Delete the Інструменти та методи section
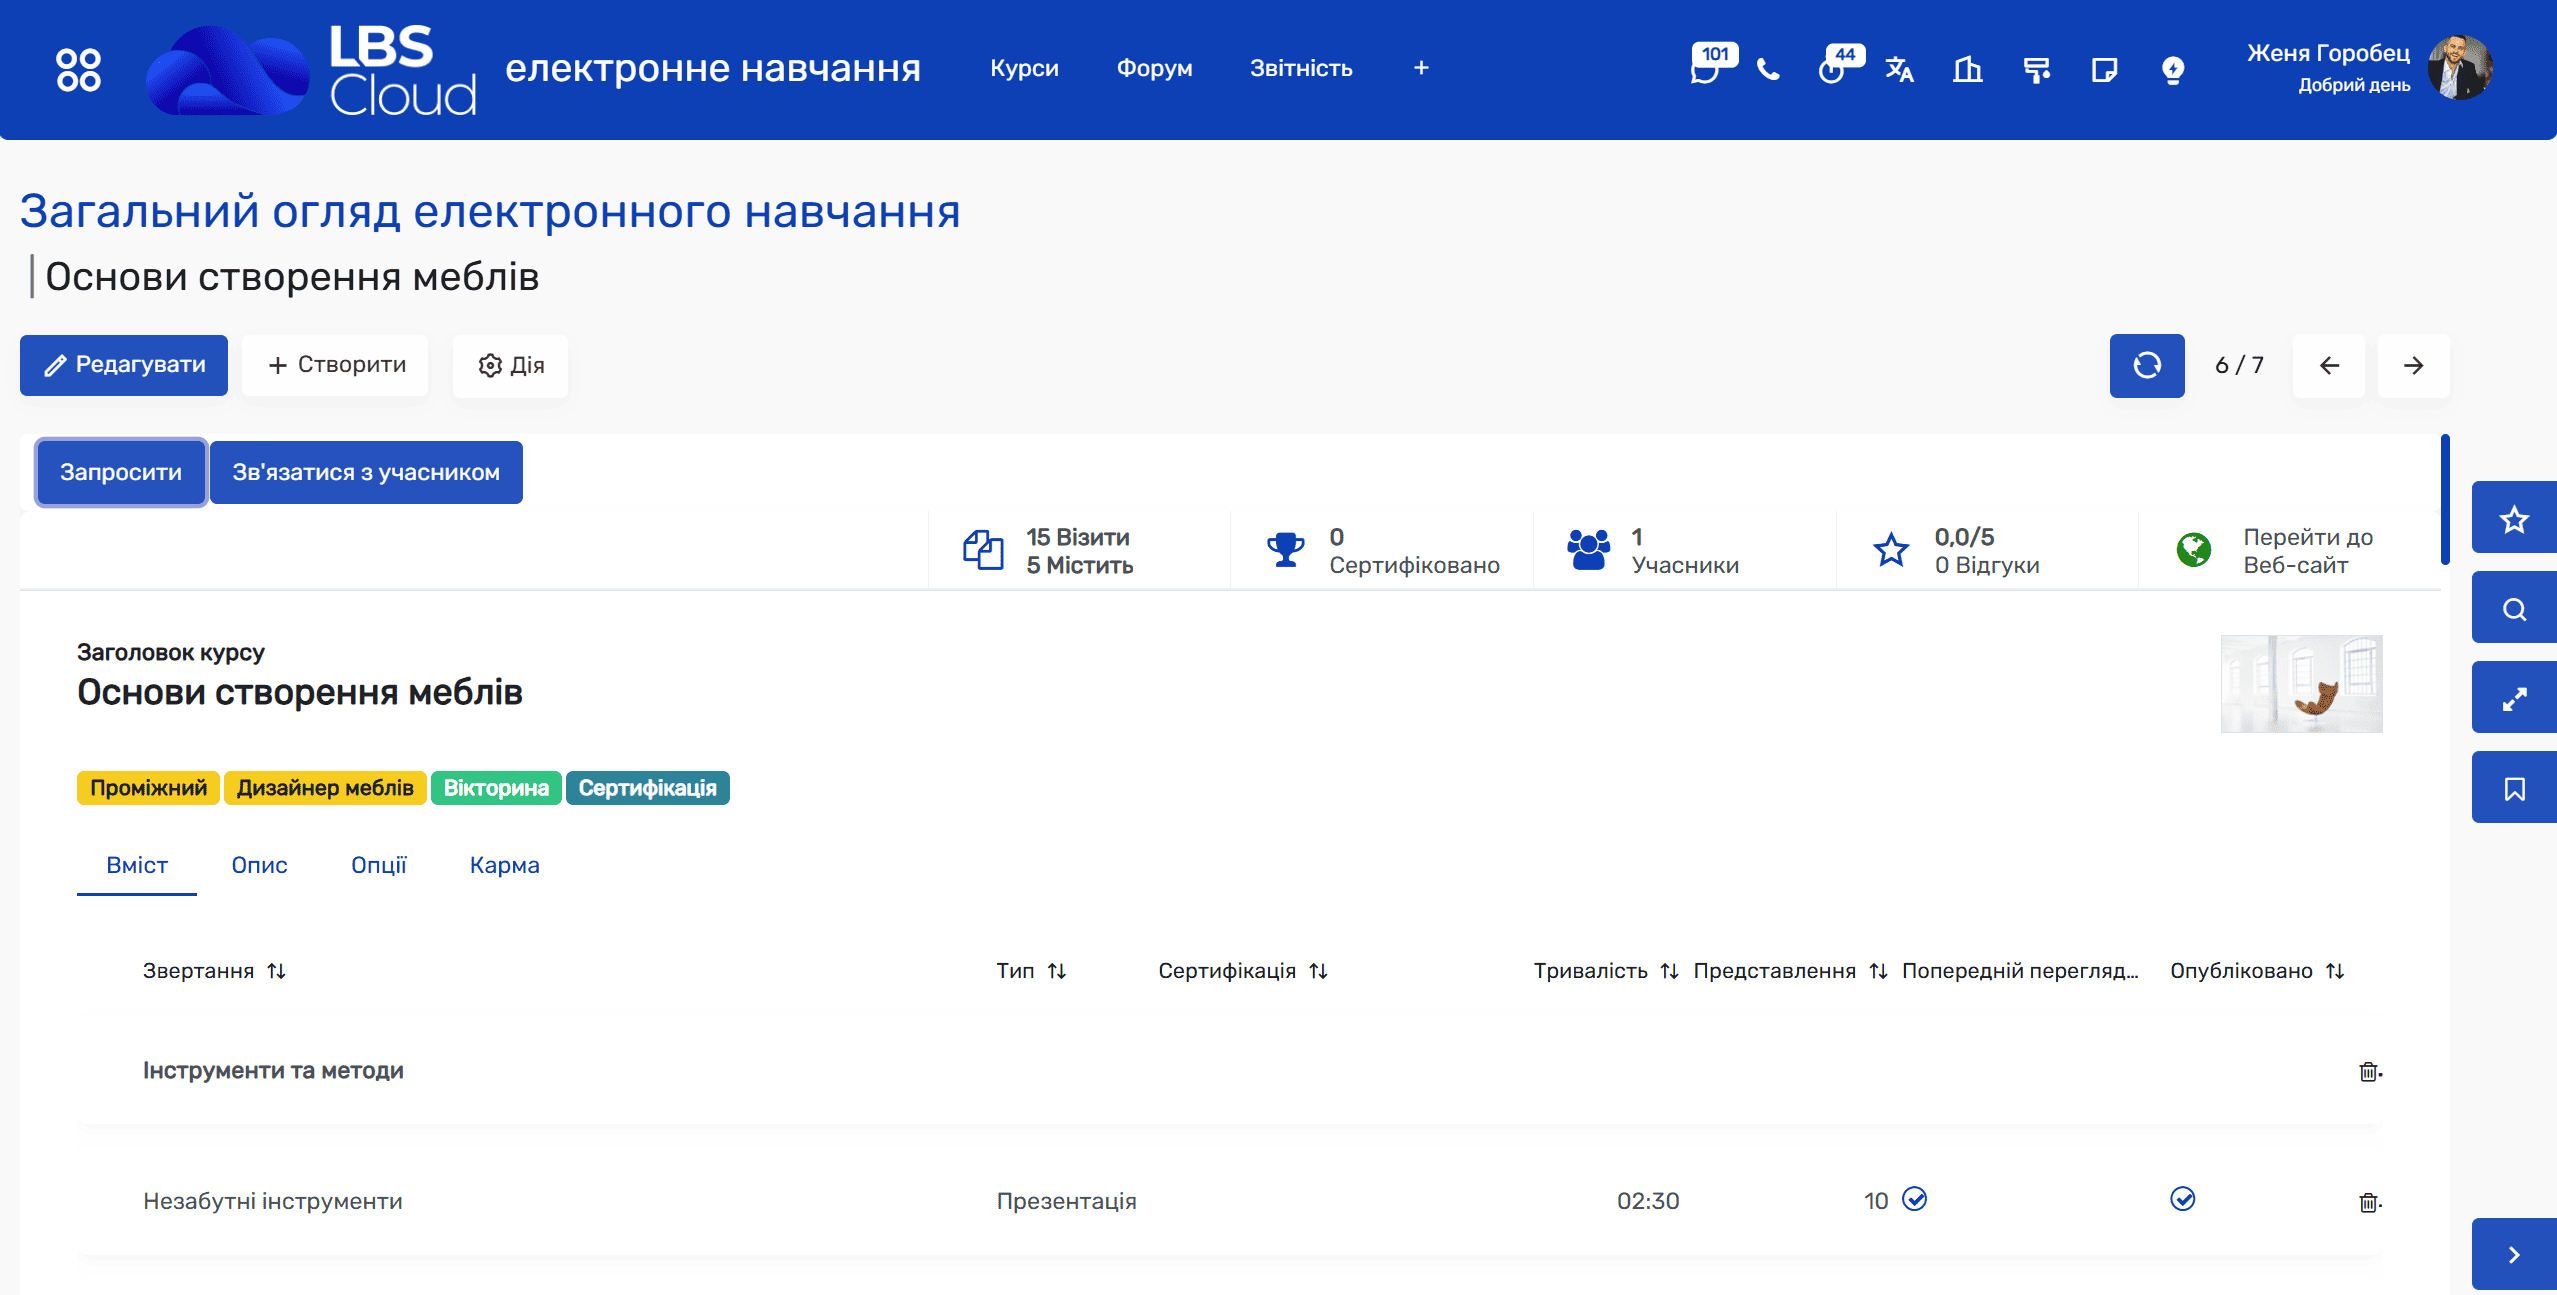Screen dimensions: 2557x1295 tap(2369, 1071)
